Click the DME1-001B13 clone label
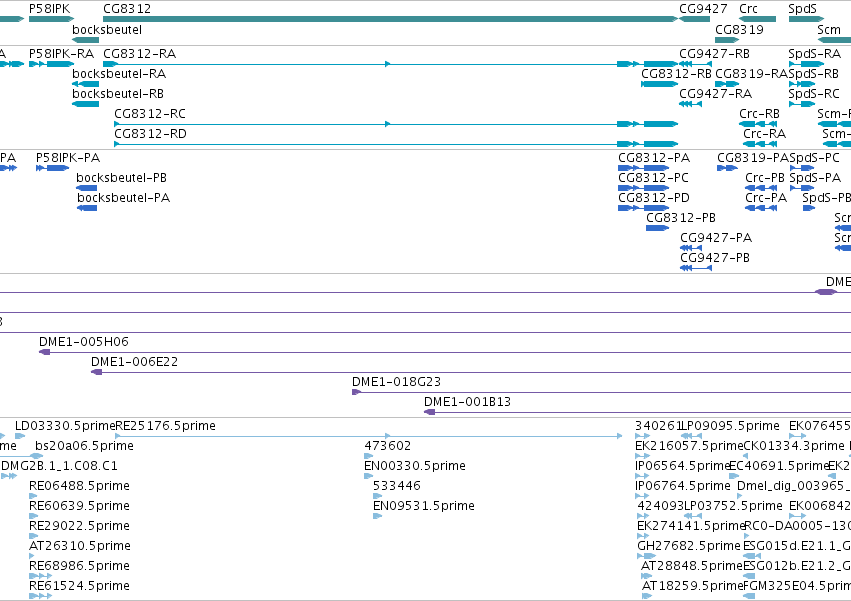This screenshot has width=851, height=601. coord(467,402)
